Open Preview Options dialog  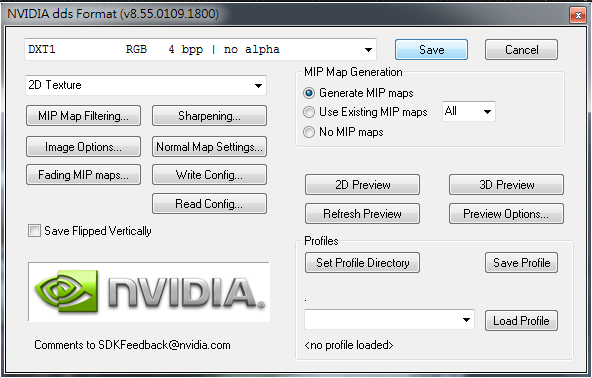506,214
